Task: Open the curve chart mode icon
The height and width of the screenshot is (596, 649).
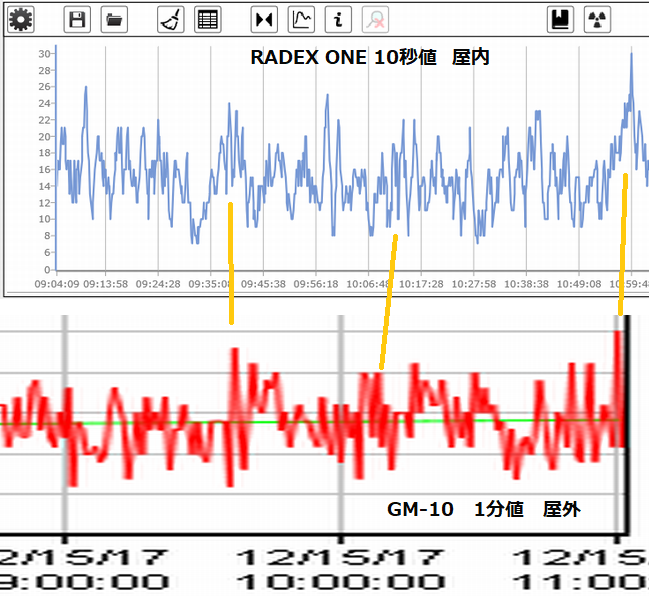Action: pos(301,19)
